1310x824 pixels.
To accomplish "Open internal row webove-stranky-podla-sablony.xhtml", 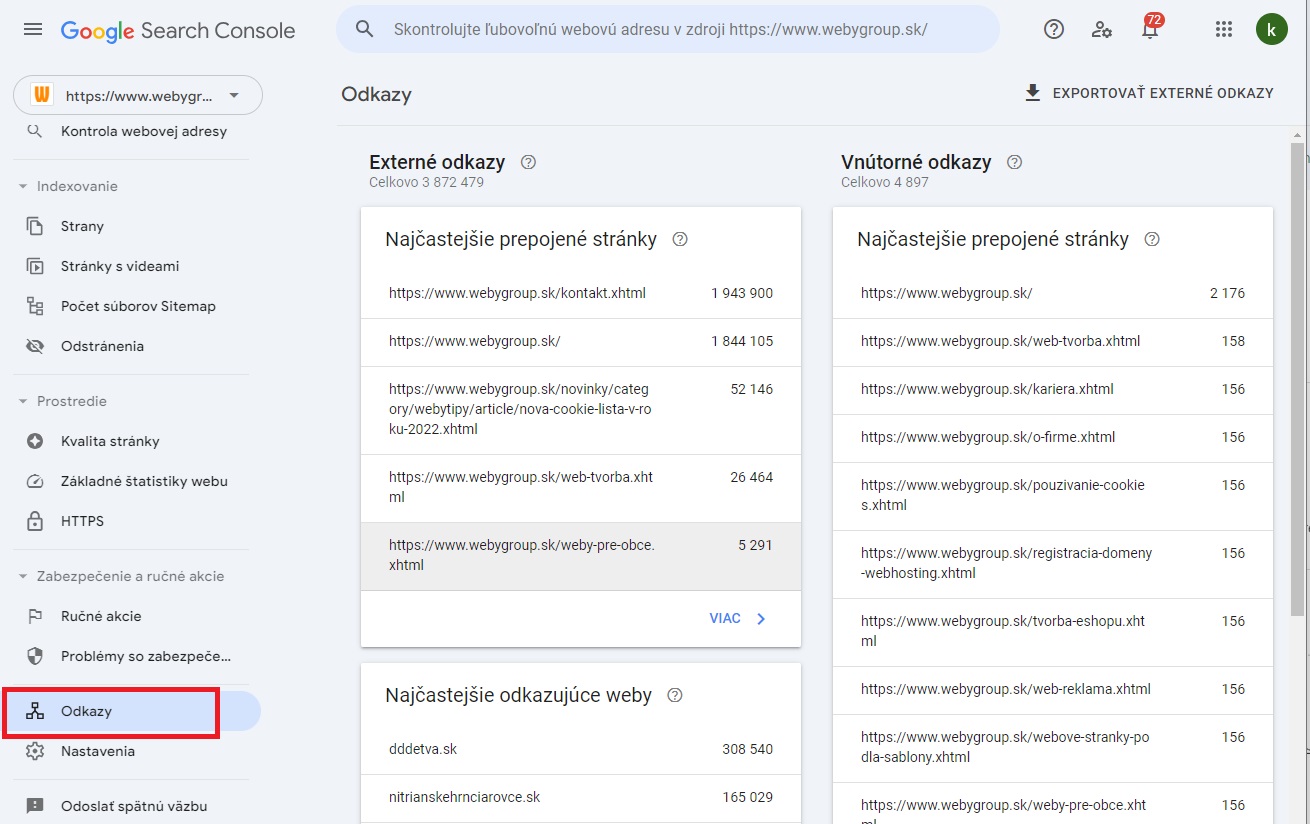I will pyautogui.click(x=1053, y=748).
